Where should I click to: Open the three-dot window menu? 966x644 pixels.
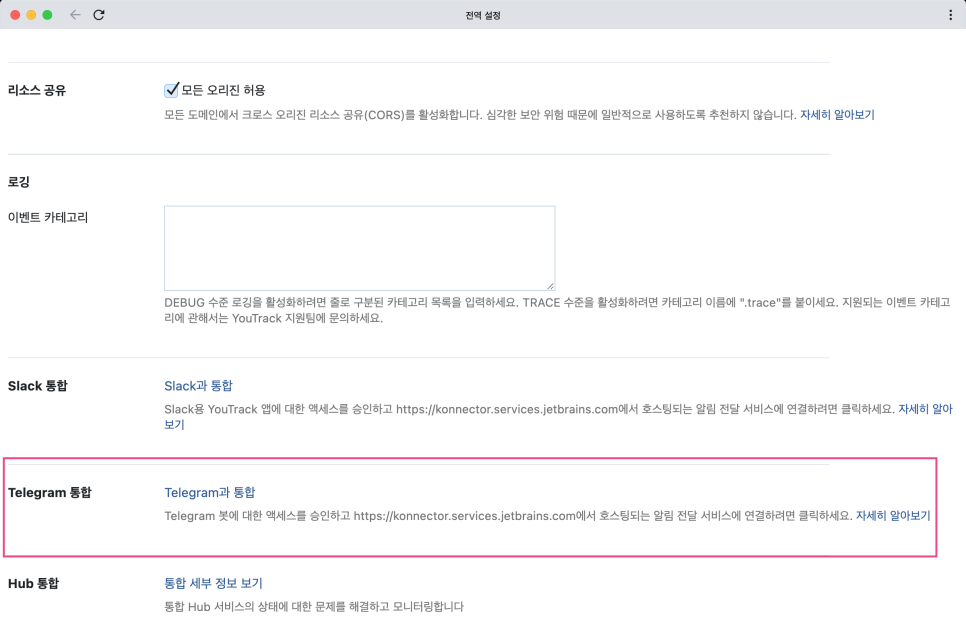(x=950, y=15)
